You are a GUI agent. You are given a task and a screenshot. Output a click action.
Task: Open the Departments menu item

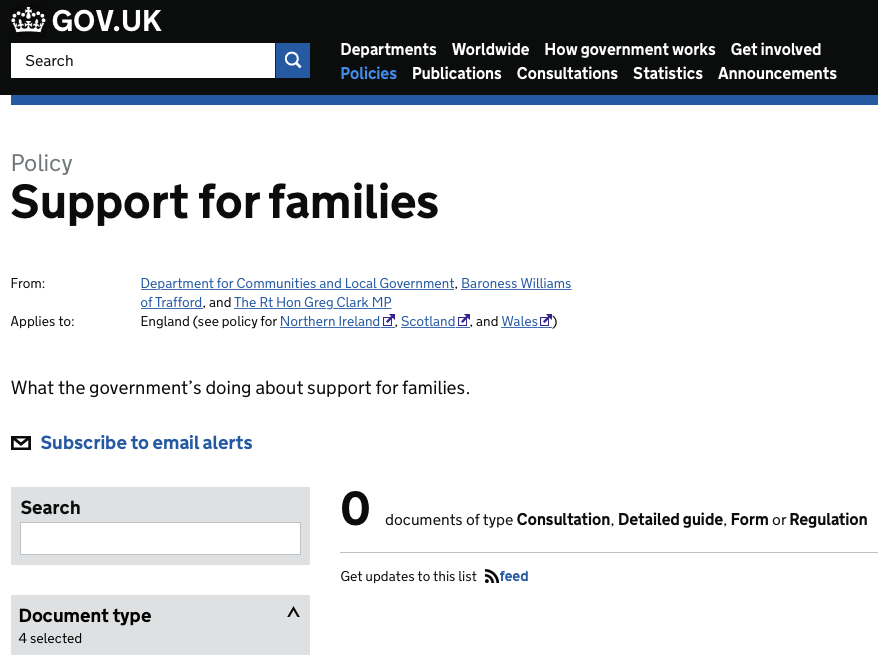pyautogui.click(x=388, y=49)
